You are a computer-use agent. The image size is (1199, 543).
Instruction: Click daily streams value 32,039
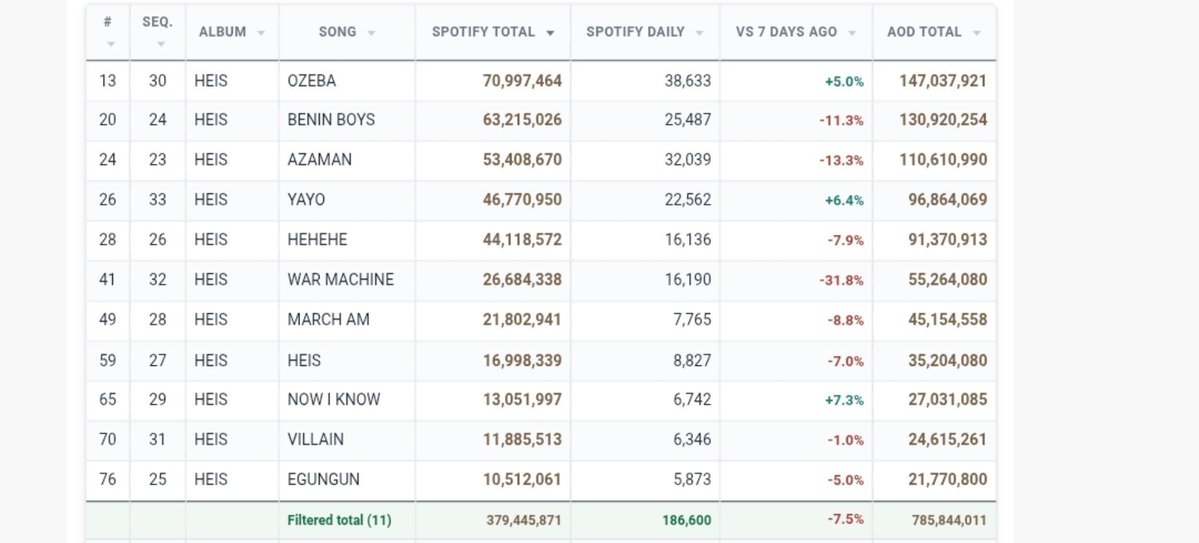tap(687, 160)
